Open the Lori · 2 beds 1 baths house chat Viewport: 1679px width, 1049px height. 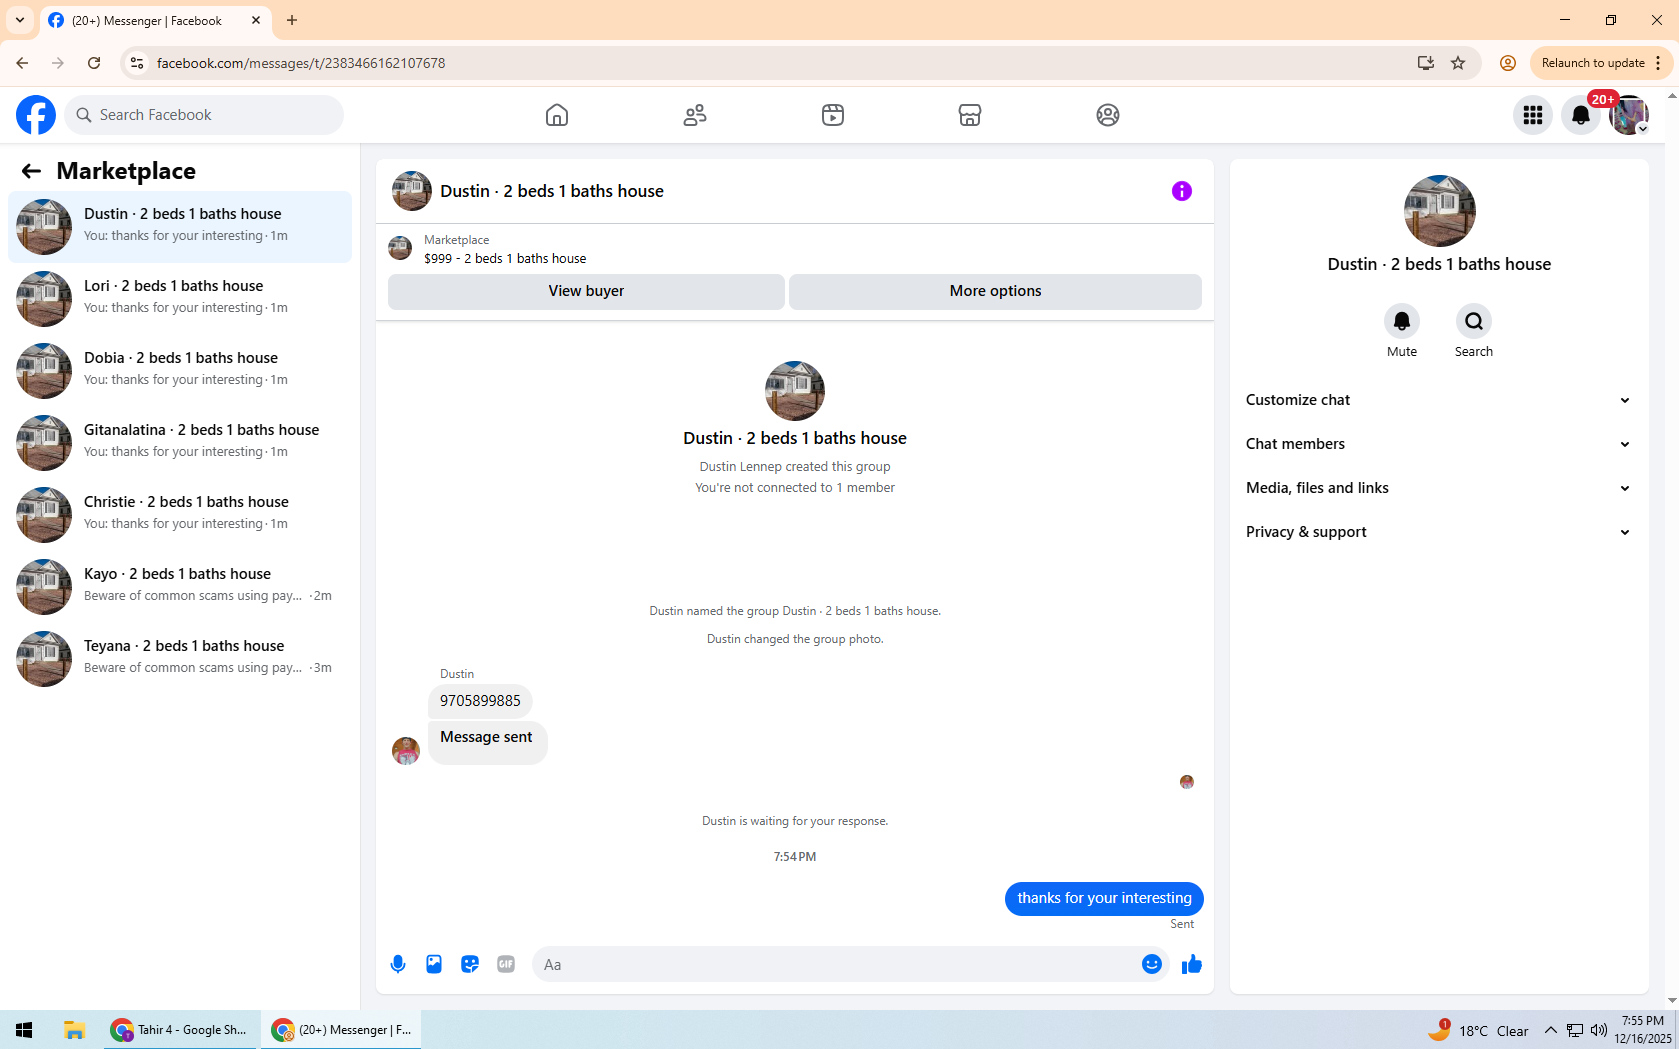[180, 299]
